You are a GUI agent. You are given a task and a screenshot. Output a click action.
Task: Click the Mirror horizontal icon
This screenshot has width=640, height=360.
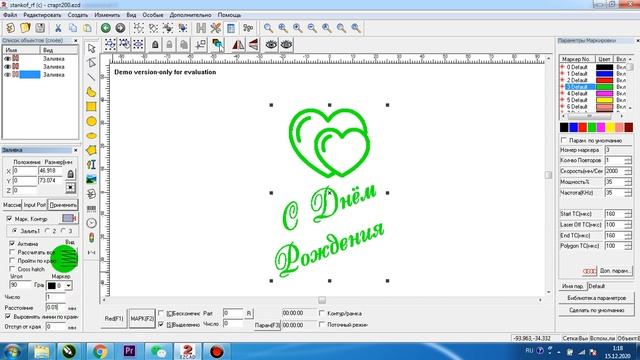click(x=238, y=44)
